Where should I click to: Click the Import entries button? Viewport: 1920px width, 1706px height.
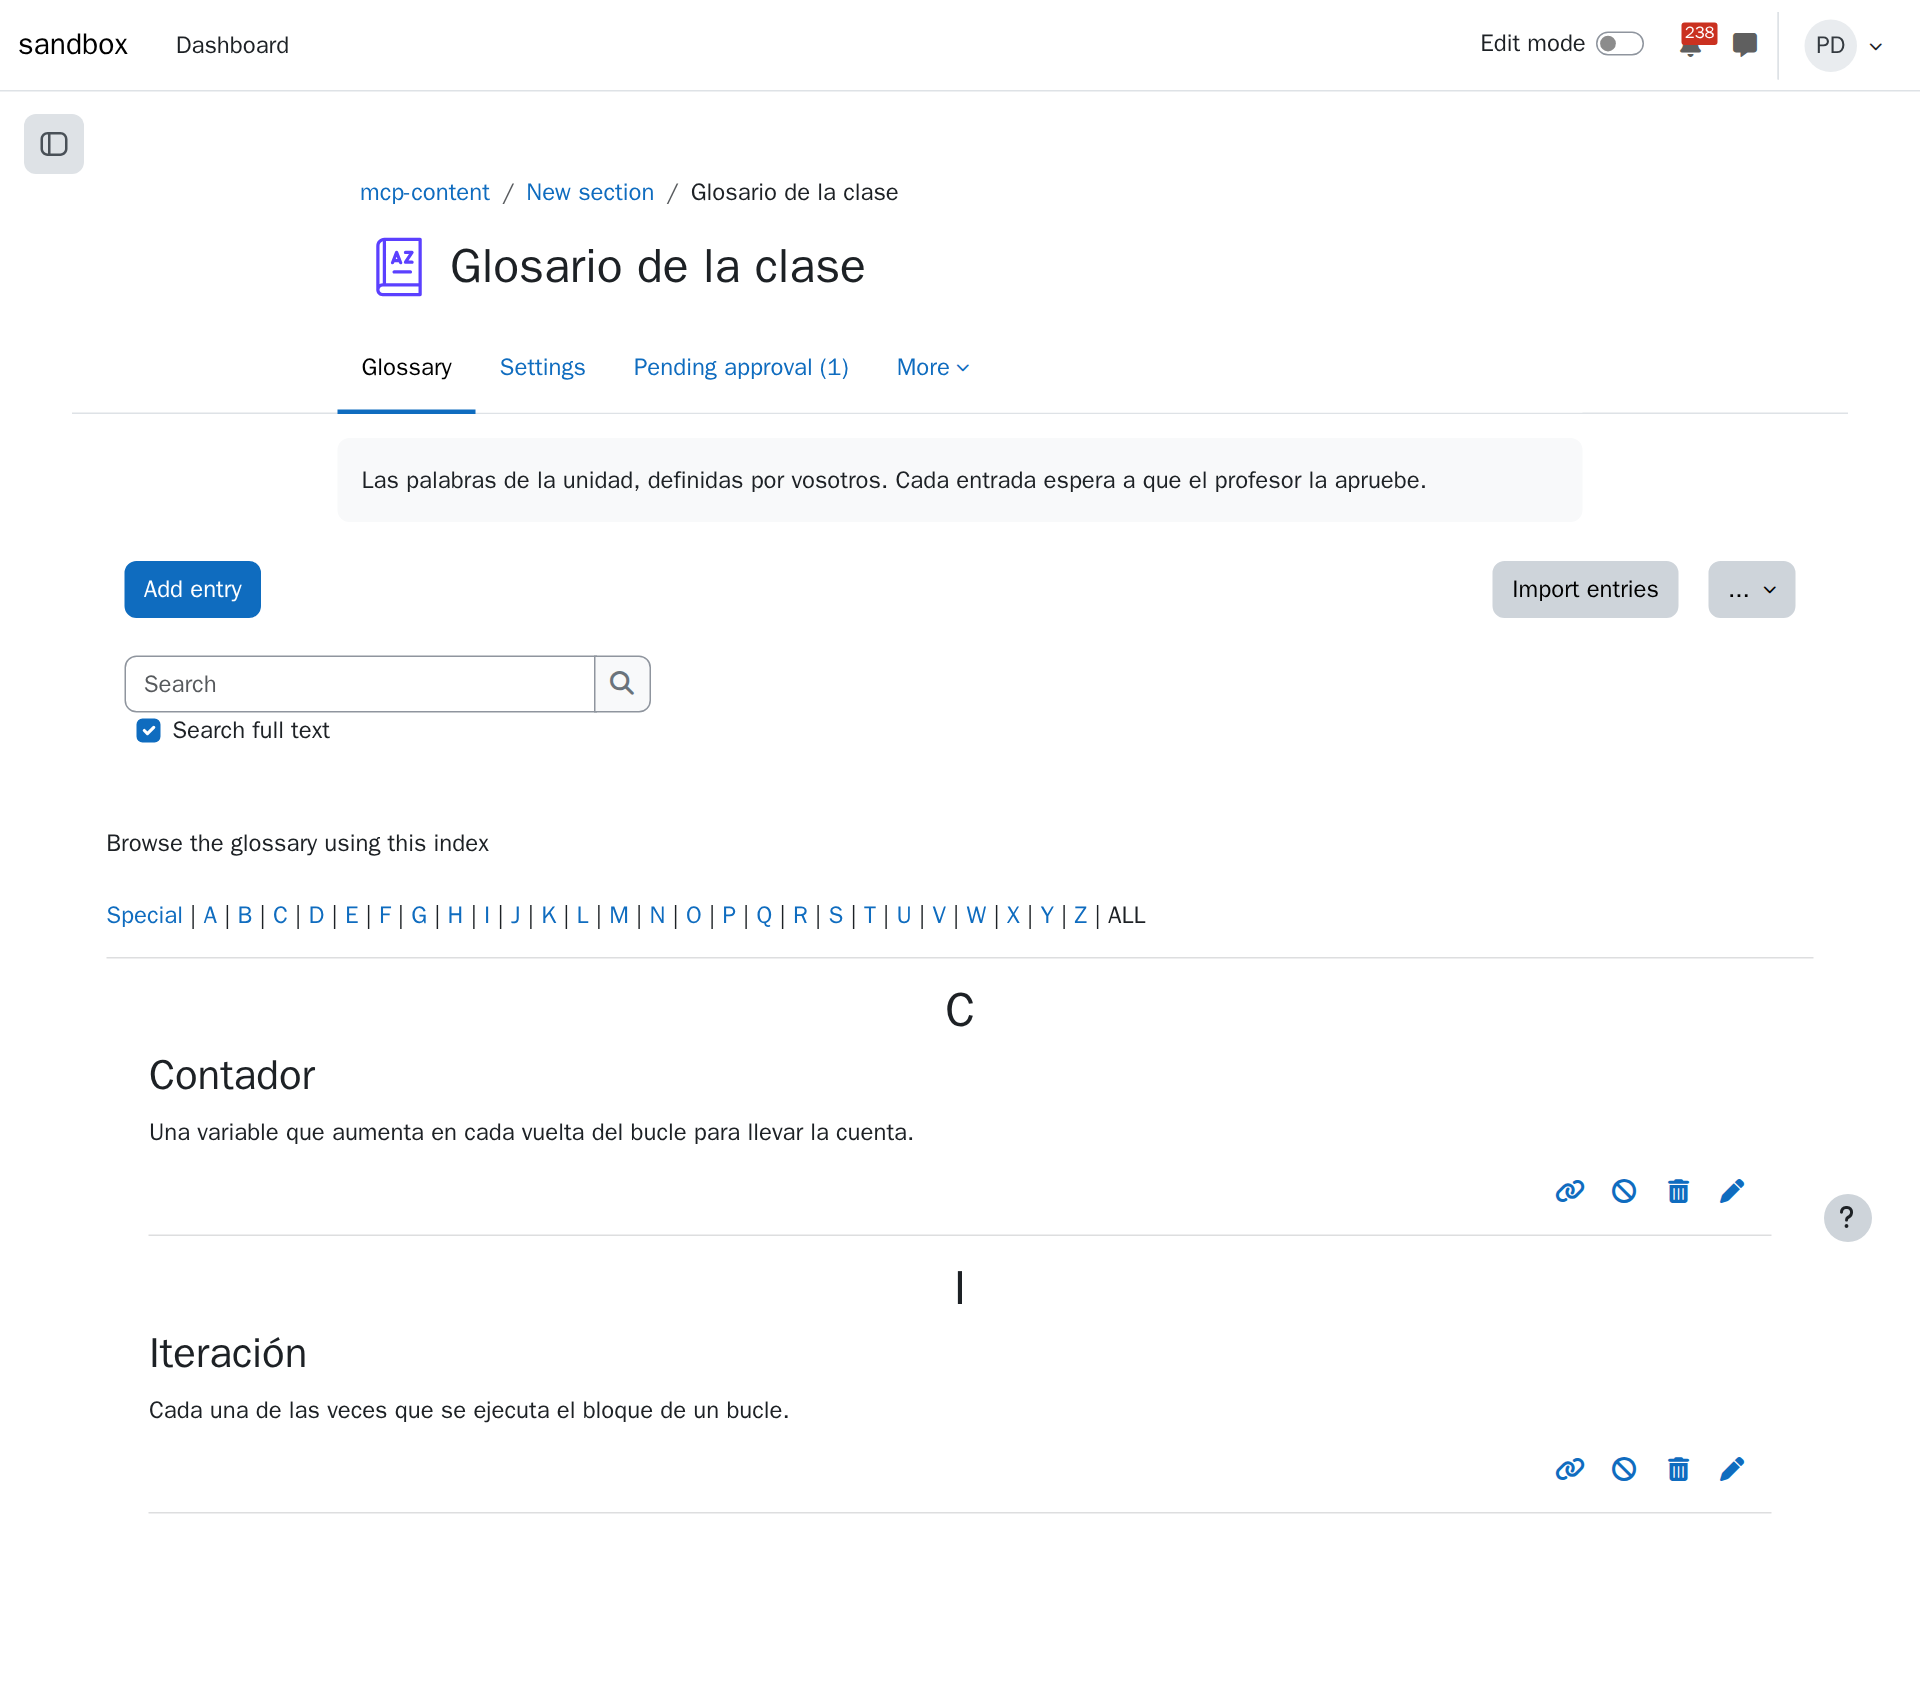[x=1585, y=590]
